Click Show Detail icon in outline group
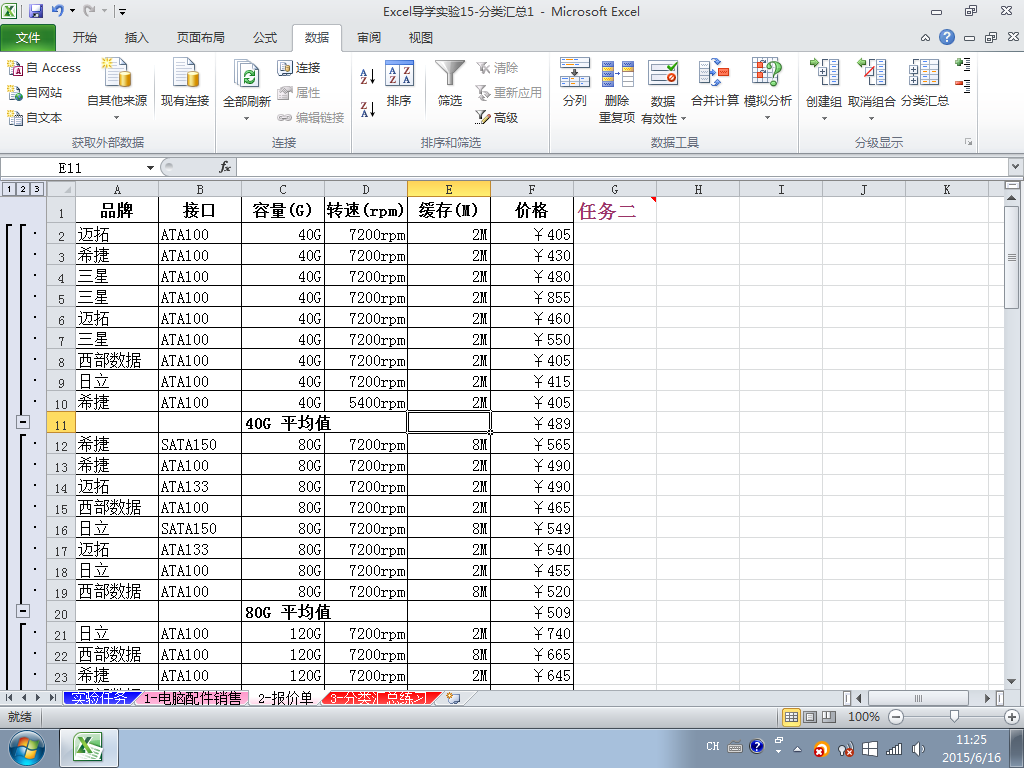This screenshot has width=1024, height=768. 963,64
